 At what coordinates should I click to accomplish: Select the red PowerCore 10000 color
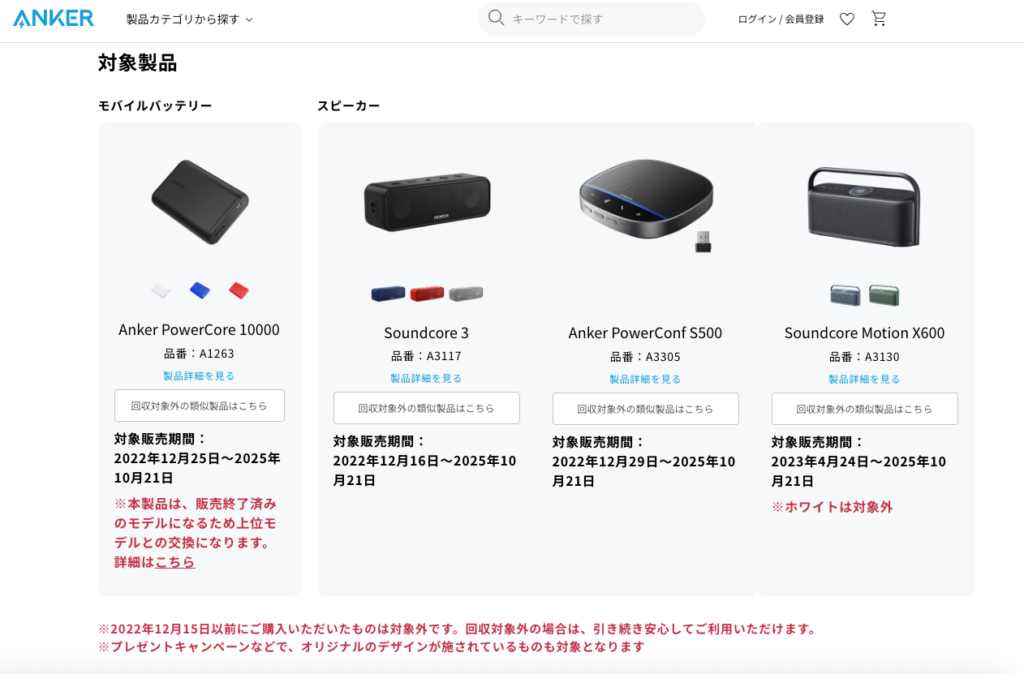click(x=239, y=290)
